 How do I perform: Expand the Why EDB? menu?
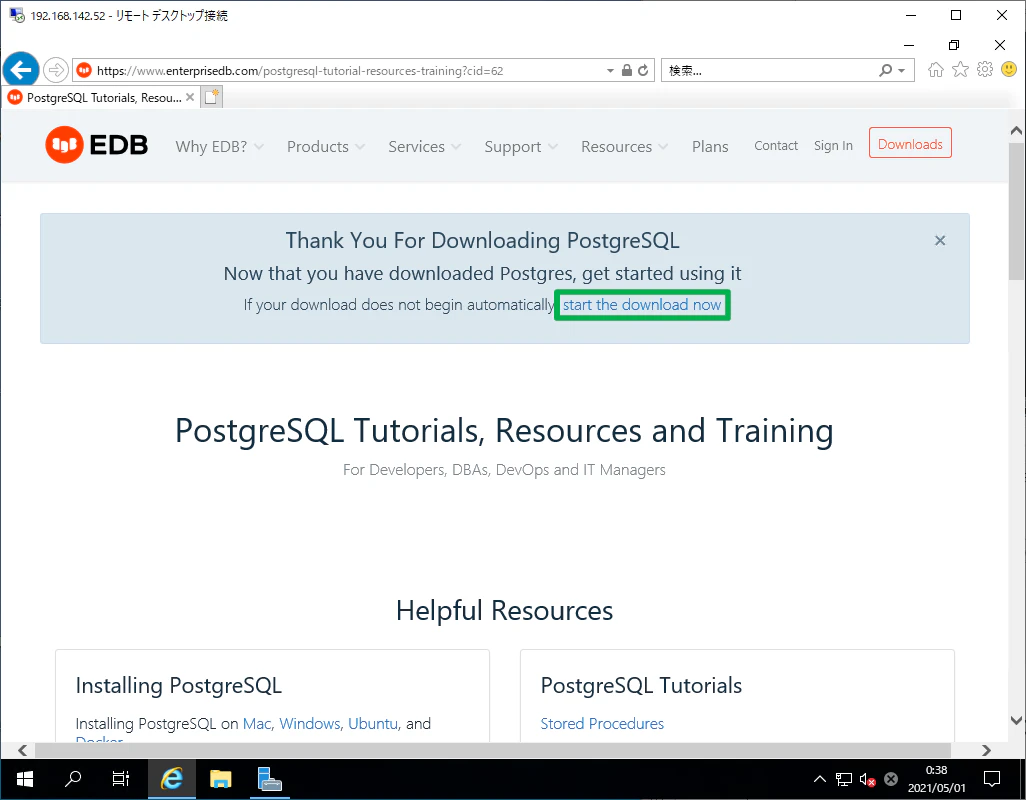[219, 147]
